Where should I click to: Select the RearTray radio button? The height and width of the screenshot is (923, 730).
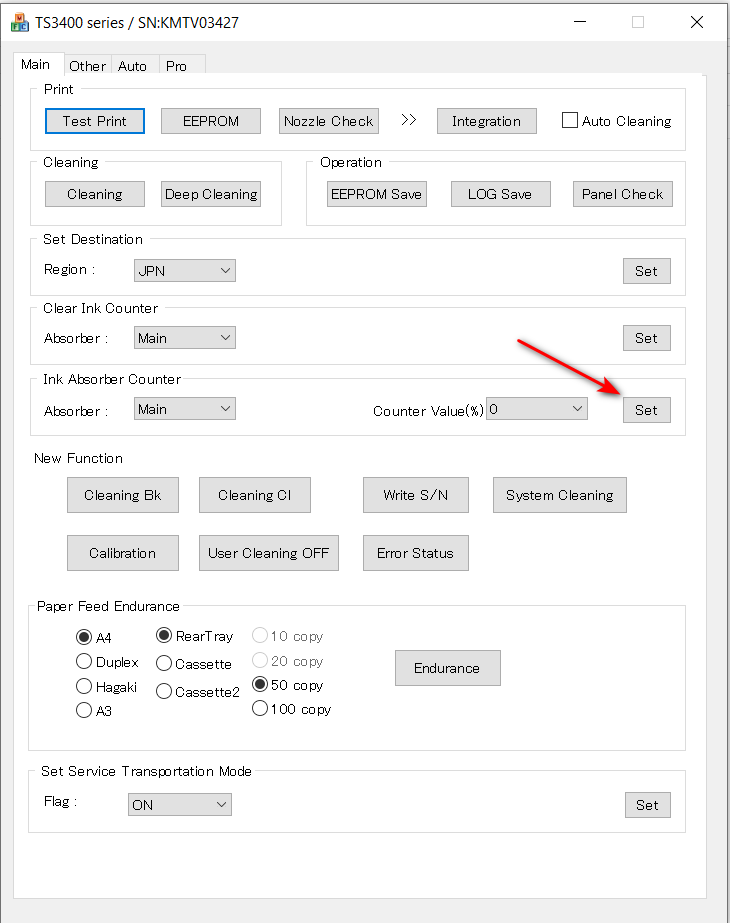click(164, 636)
